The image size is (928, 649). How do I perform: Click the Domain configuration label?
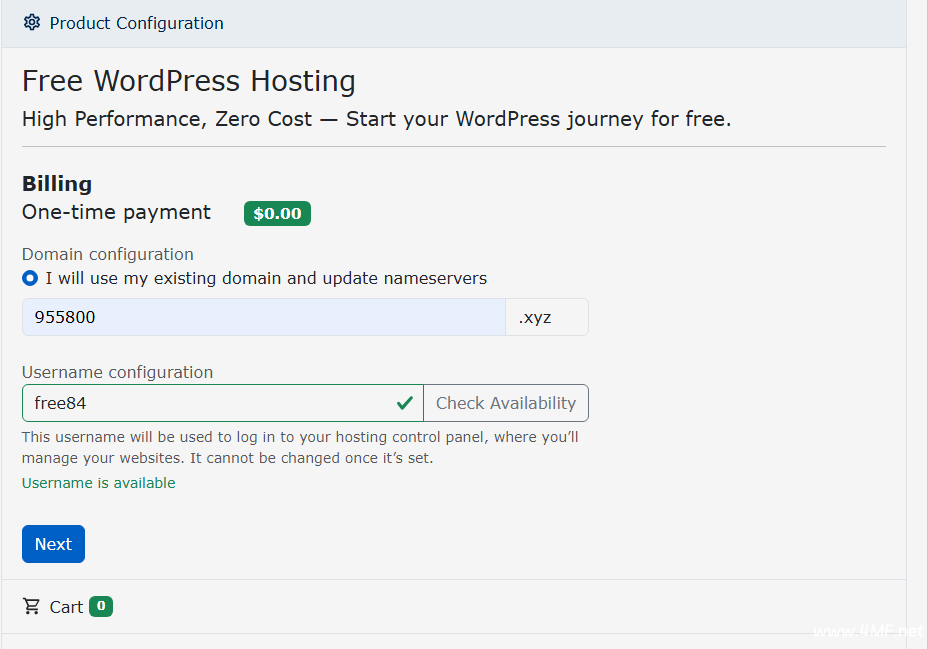click(108, 254)
